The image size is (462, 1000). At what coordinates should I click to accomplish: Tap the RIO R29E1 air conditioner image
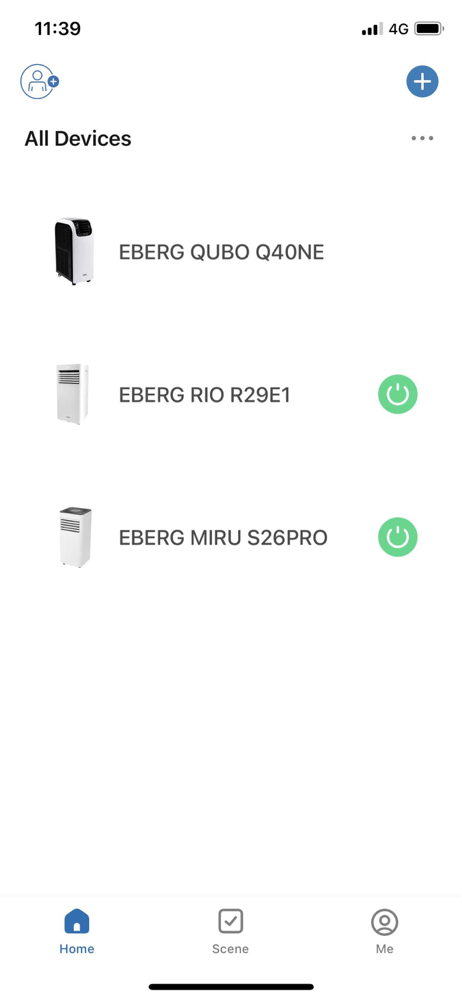pos(72,394)
